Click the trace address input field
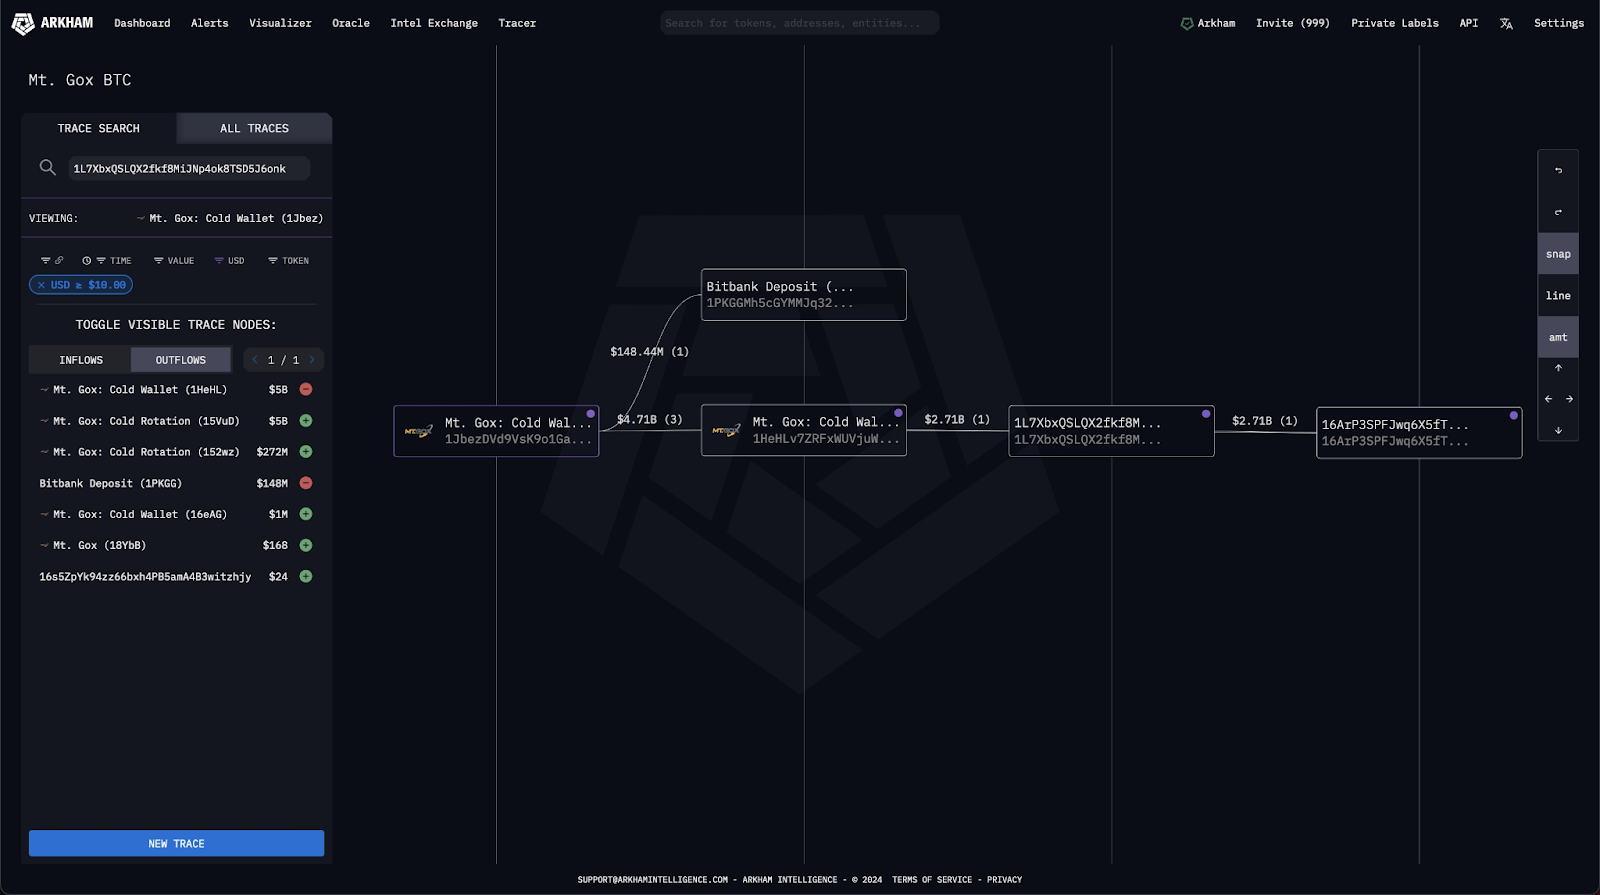Viewport: 1600px width, 895px height. (x=188, y=168)
